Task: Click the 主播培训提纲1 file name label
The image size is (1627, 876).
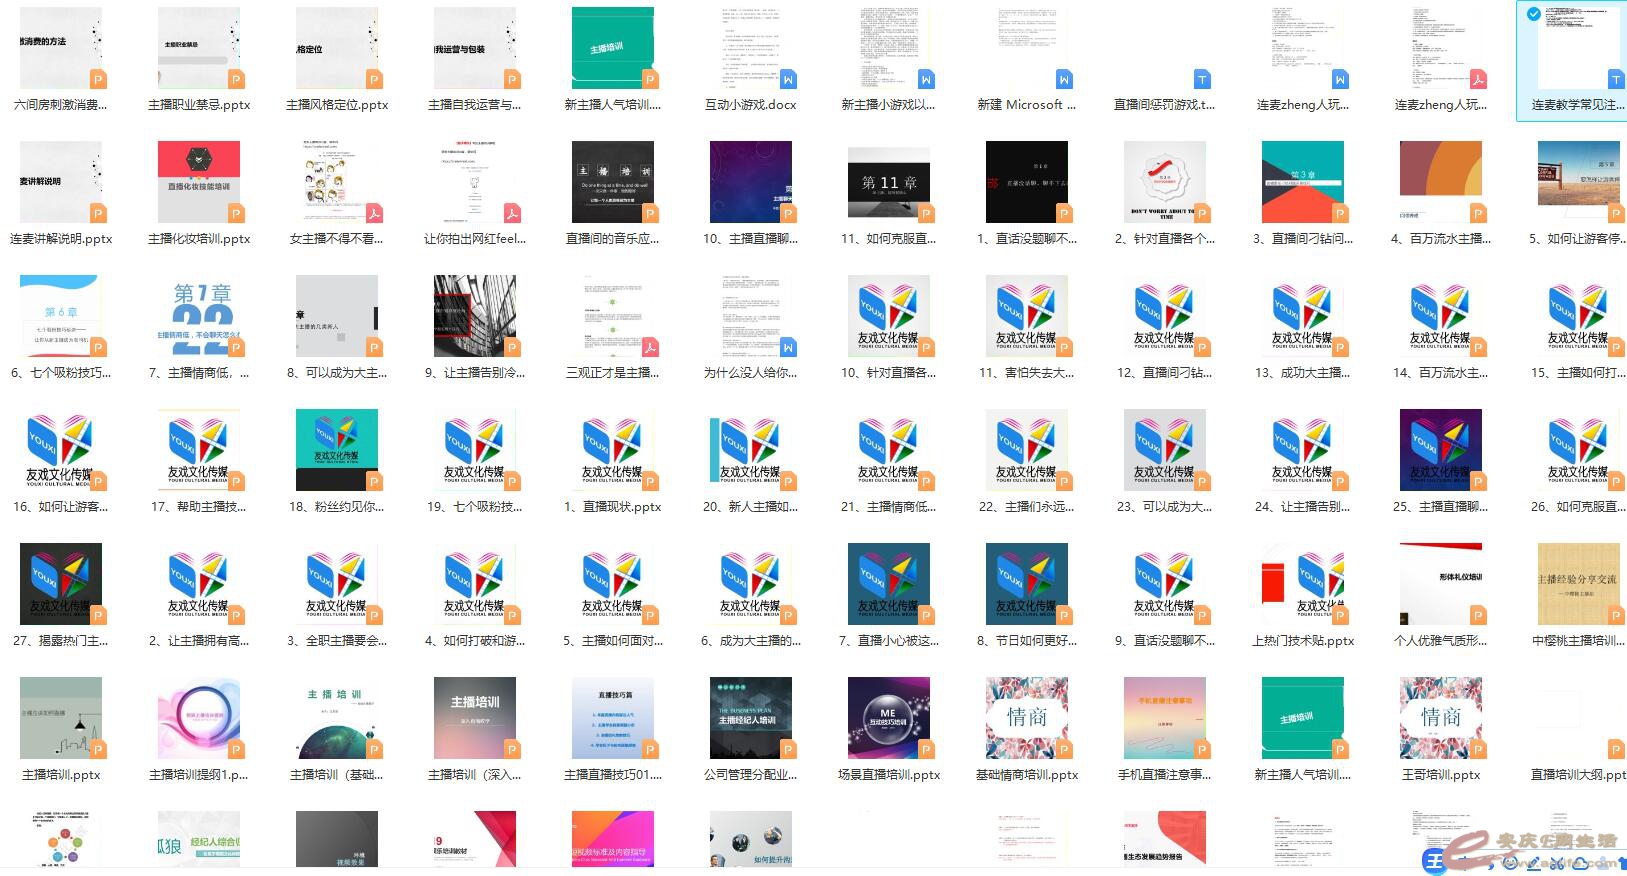Action: 199,775
